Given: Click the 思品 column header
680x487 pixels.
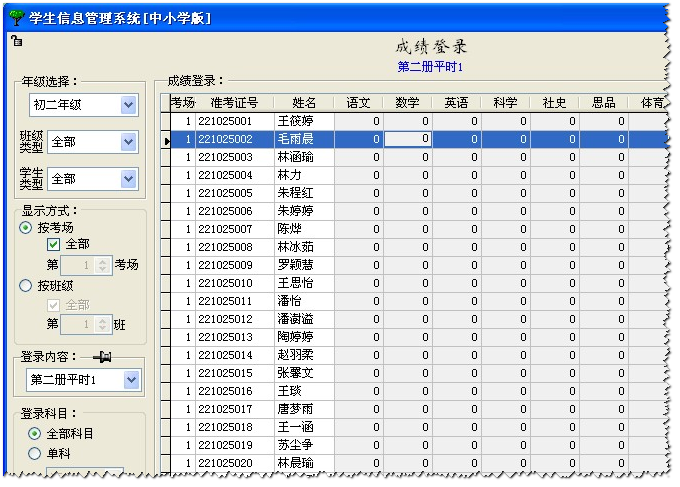Looking at the screenshot, I should (x=603, y=103).
